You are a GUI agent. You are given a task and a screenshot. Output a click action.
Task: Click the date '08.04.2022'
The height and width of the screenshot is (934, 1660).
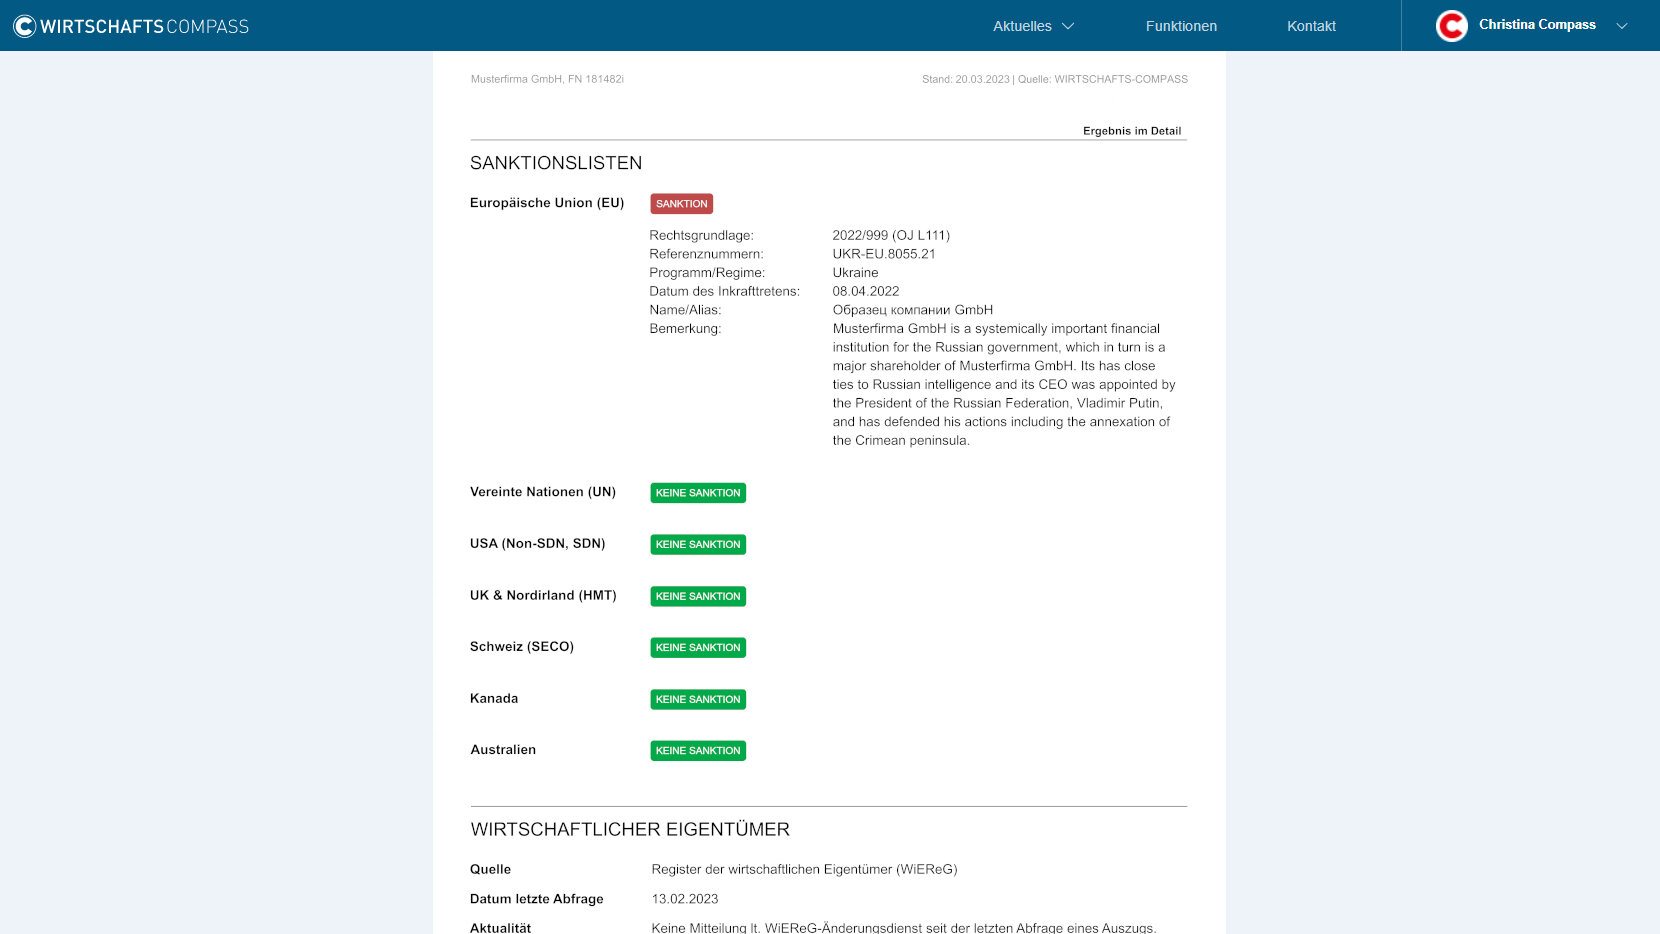(x=866, y=292)
